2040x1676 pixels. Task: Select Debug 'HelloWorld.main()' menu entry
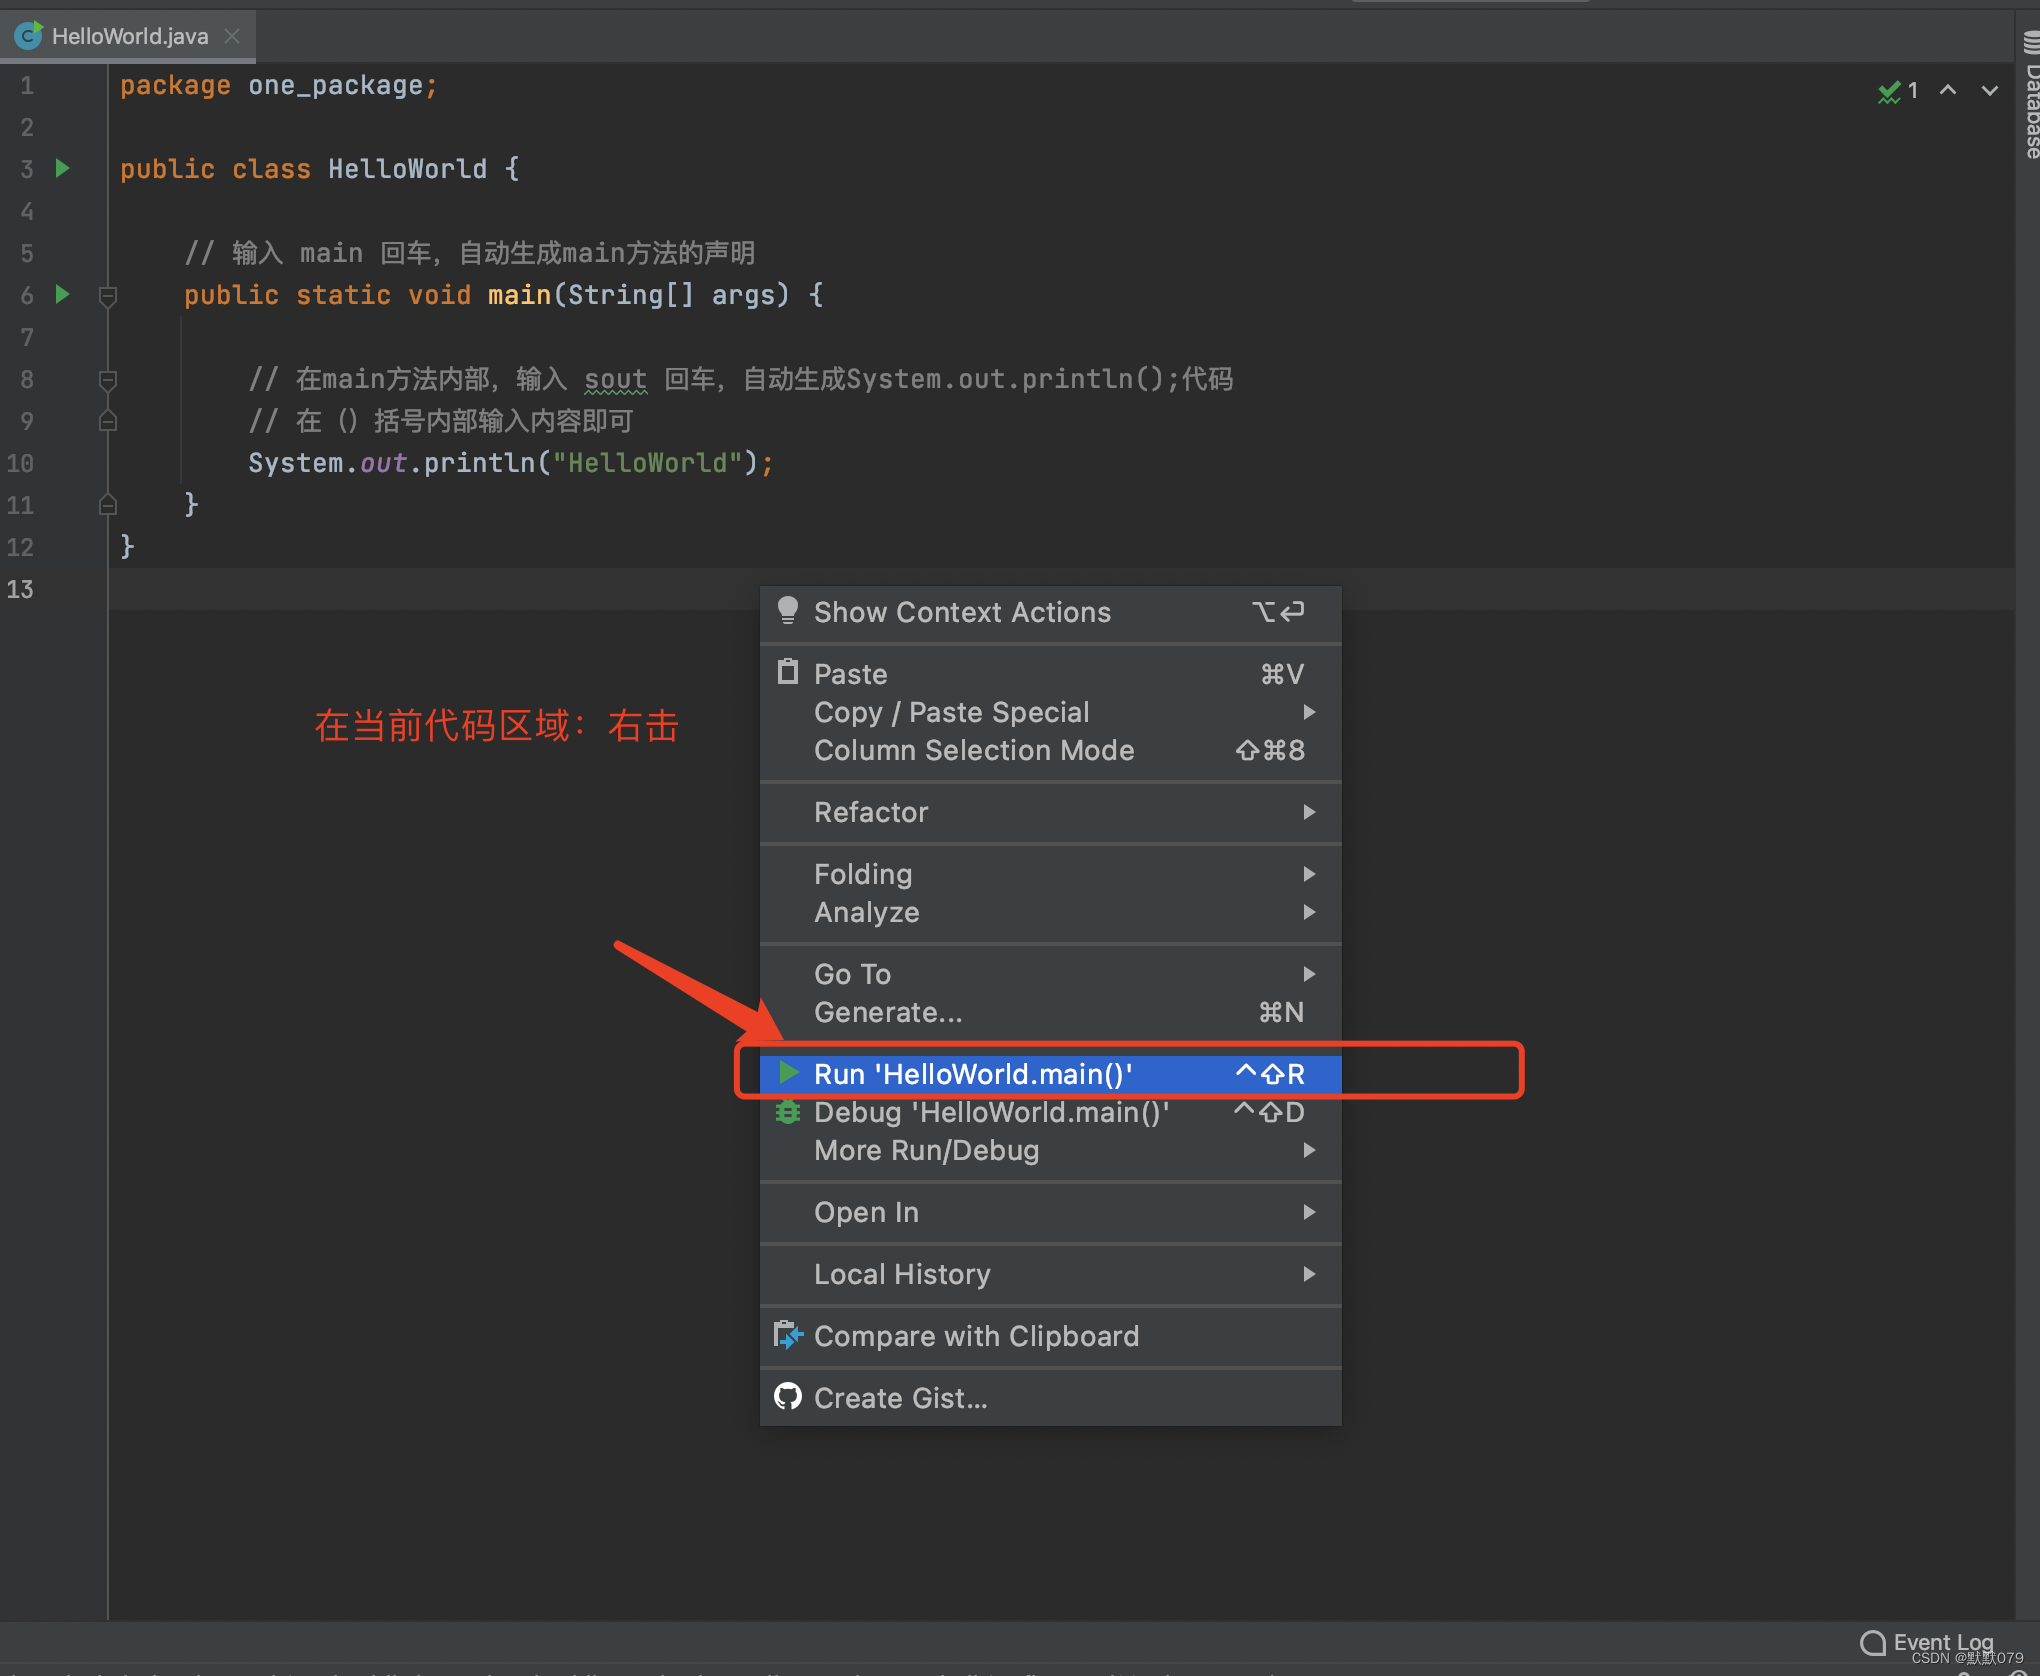pyautogui.click(x=990, y=1112)
